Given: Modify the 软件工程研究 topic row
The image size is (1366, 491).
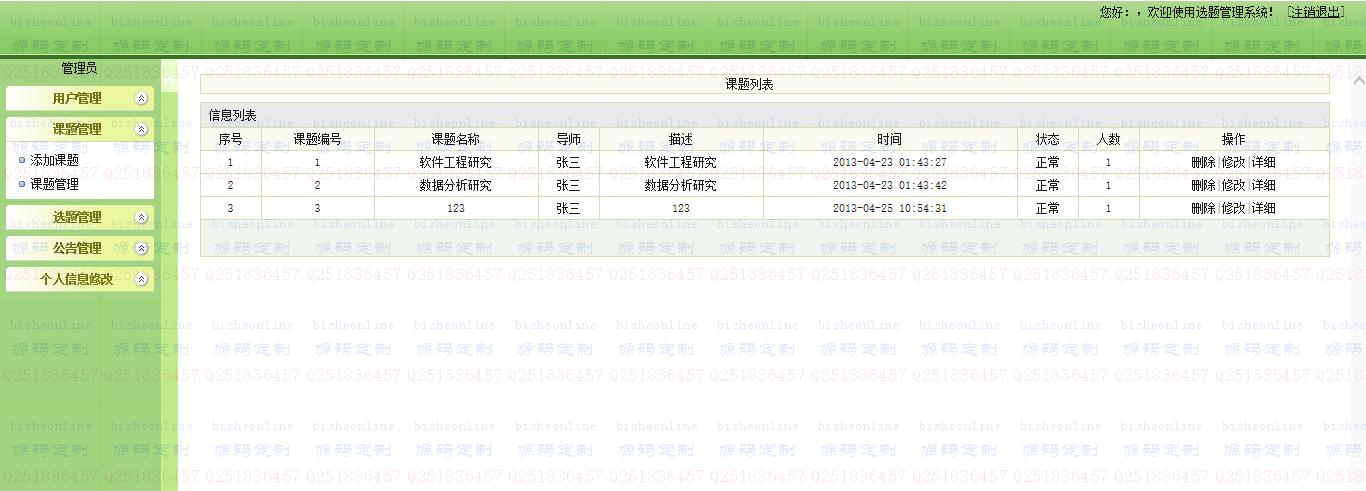Looking at the screenshot, I should [x=1234, y=162].
